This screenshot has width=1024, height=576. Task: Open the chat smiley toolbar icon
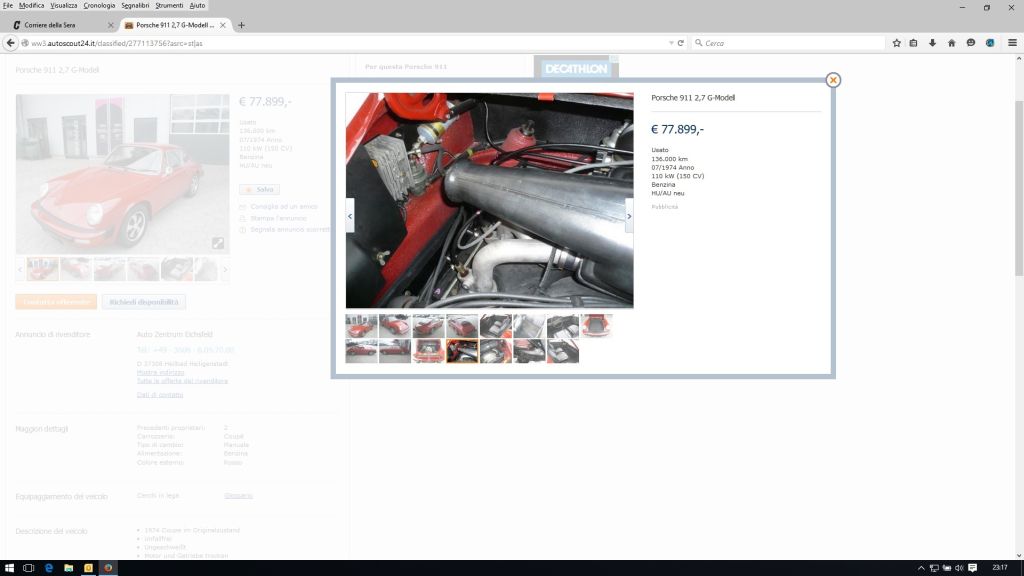point(971,43)
